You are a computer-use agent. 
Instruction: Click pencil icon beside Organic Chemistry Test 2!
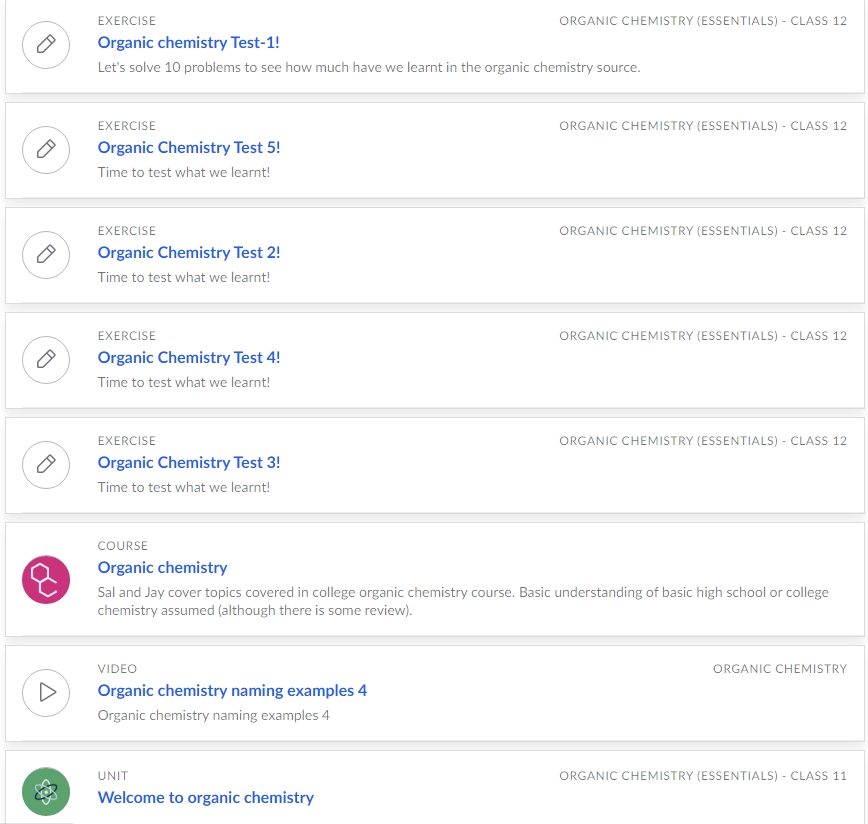click(x=46, y=255)
